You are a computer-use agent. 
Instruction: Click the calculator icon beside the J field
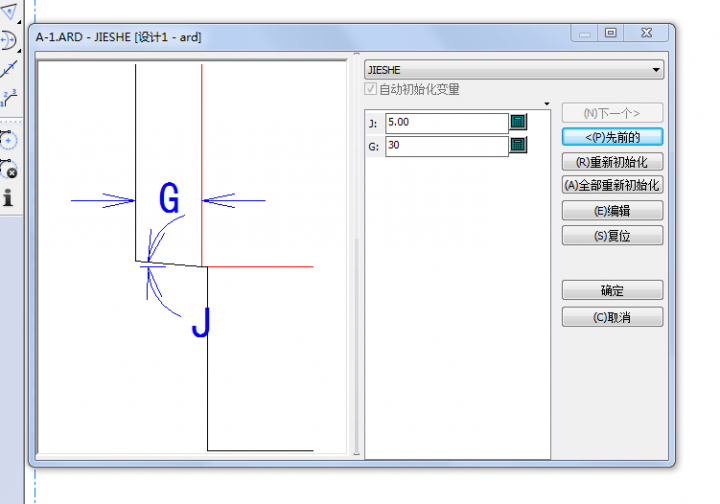click(x=518, y=122)
